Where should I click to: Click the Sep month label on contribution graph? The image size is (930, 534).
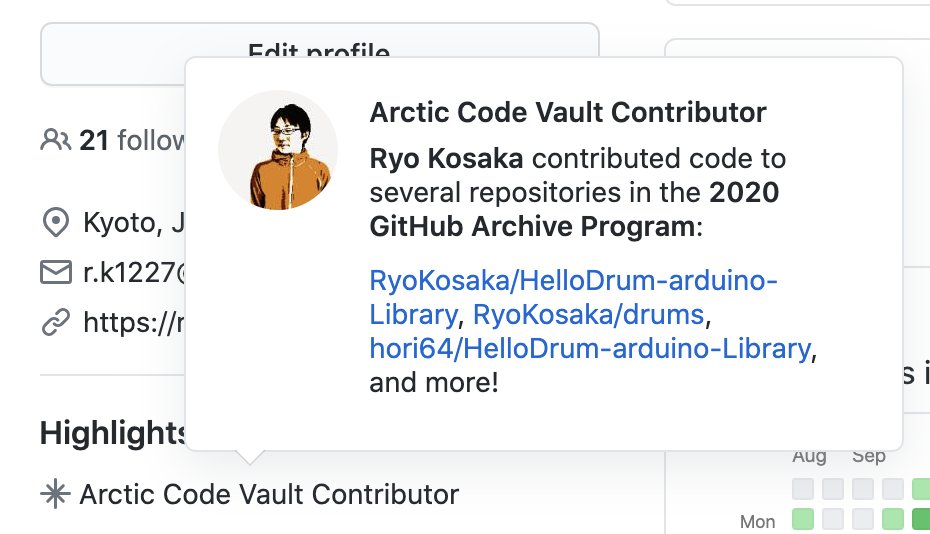click(869, 457)
